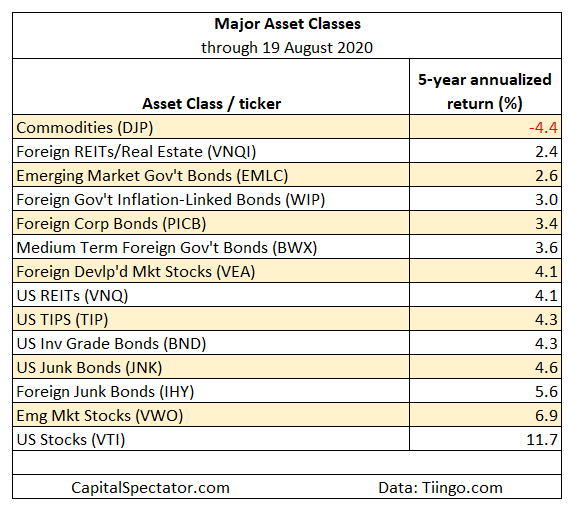This screenshot has height=509, width=574.
Task: Click the CapitalSpectator.com source text
Action: [x=150, y=487]
